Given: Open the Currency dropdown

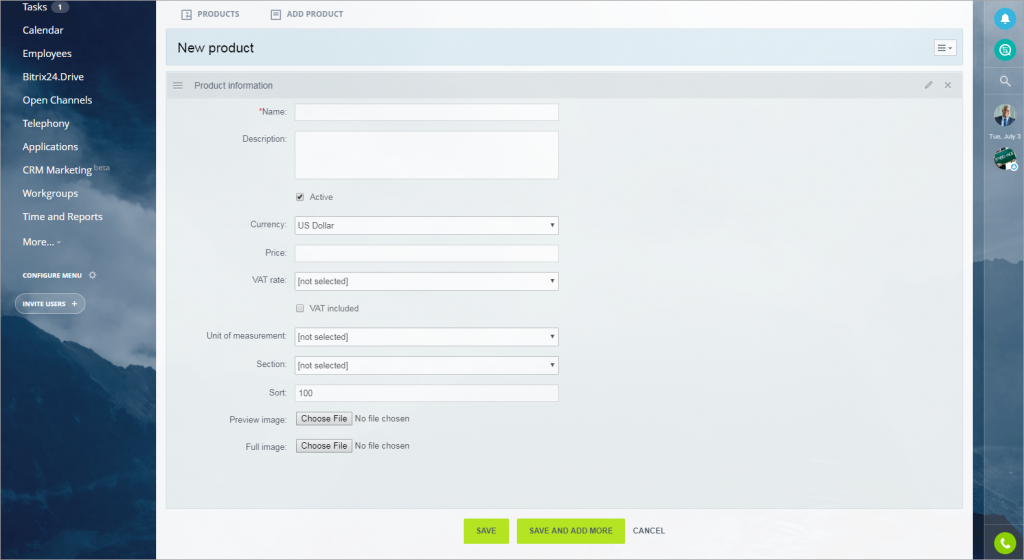Looking at the screenshot, I should 426,225.
